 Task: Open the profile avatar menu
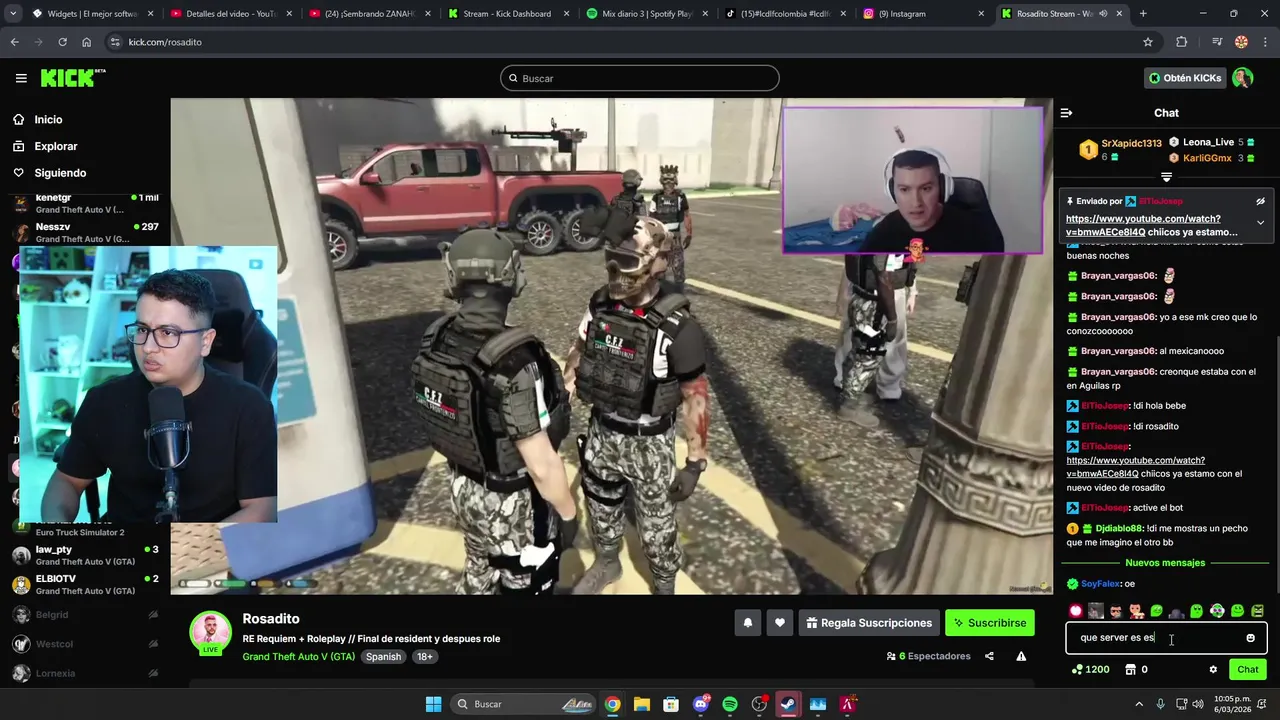pos(1242,78)
